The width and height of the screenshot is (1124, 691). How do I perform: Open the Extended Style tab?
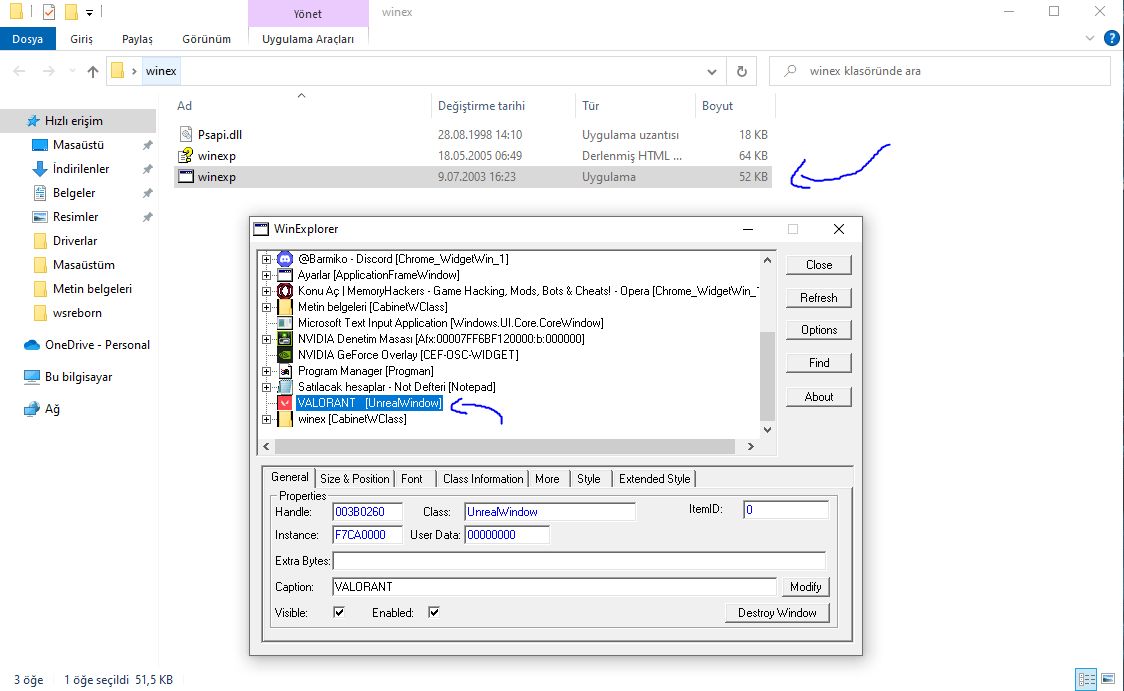(x=654, y=479)
